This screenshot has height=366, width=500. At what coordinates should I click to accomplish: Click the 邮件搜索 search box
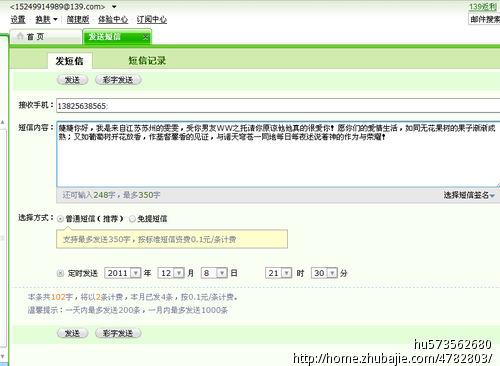pyautogui.click(x=484, y=20)
